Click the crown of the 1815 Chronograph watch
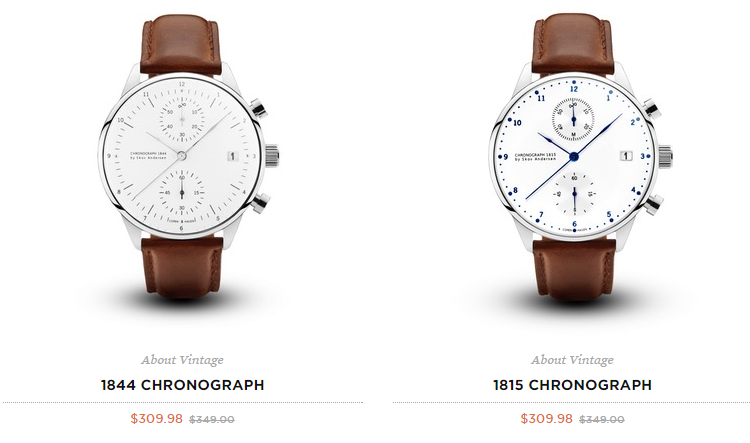The width and height of the screenshot is (750, 443). click(x=665, y=157)
